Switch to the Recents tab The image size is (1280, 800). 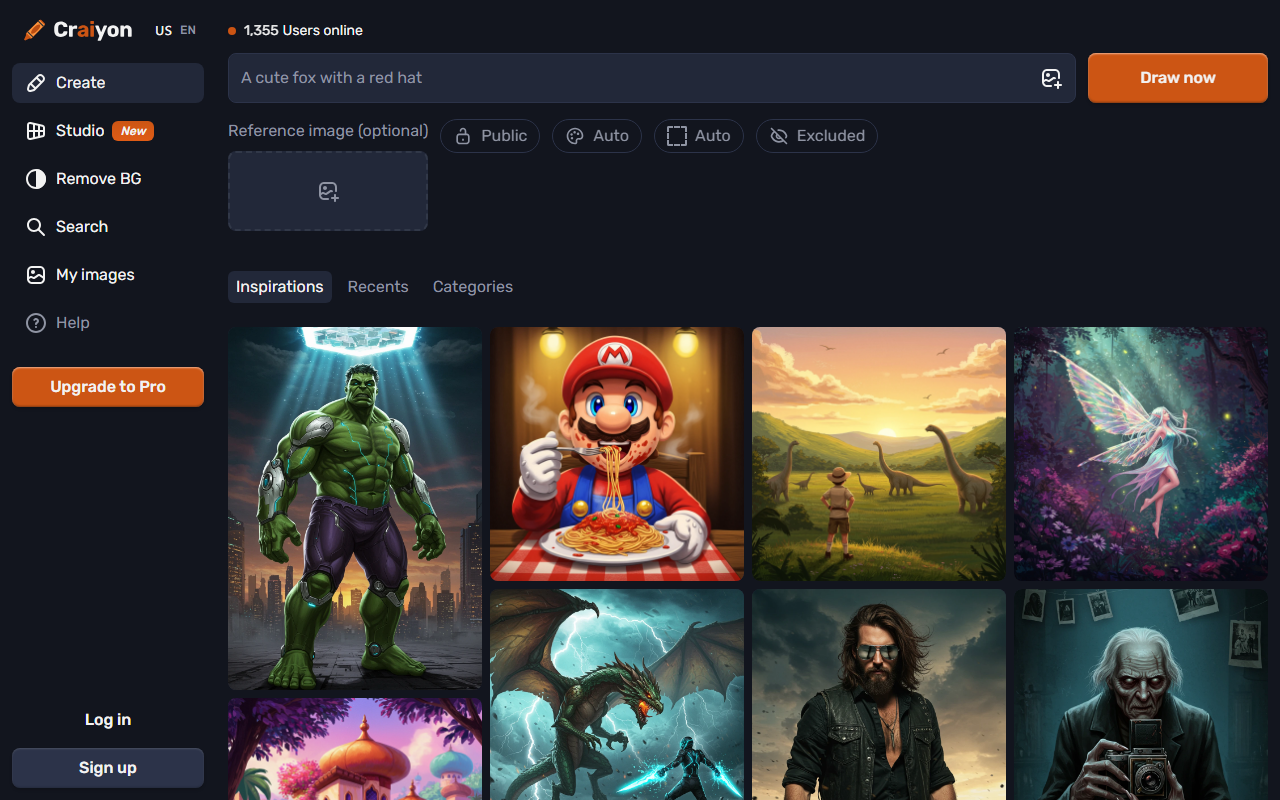coord(378,287)
